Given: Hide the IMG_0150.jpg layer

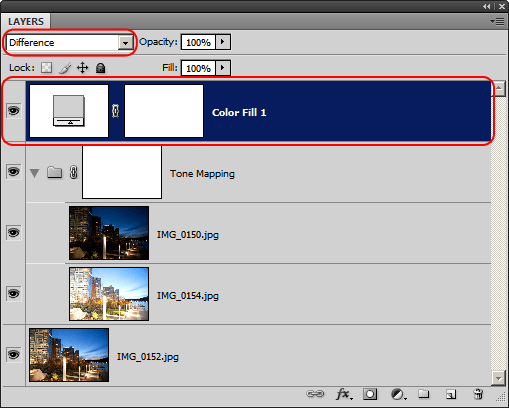Looking at the screenshot, I should (x=13, y=232).
